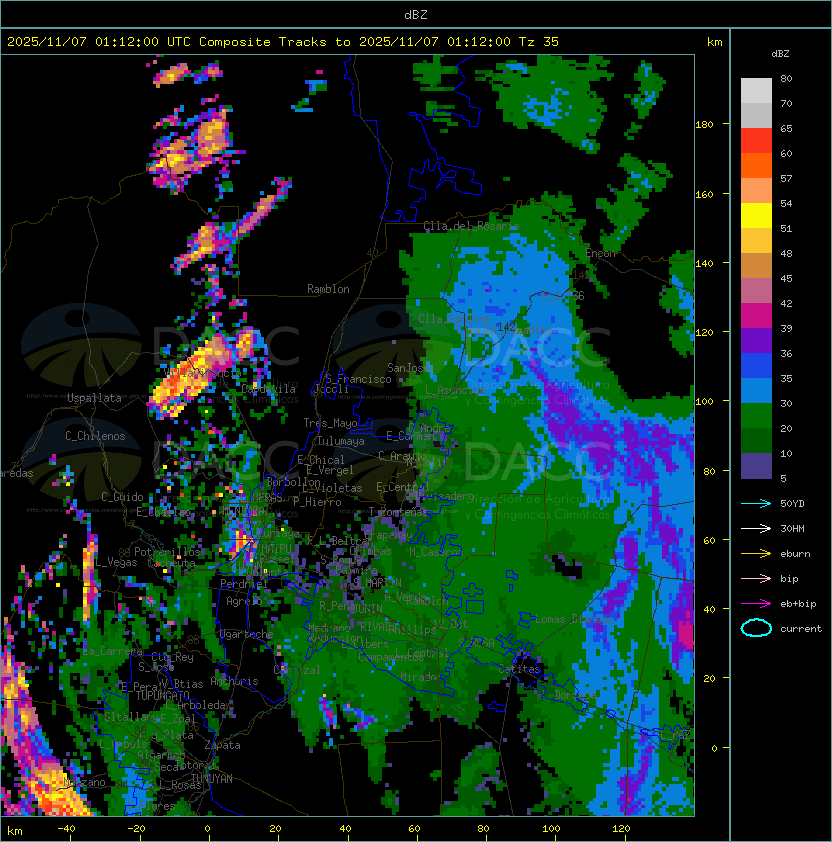Click the 'TUPUNGATO' map label
832x842 pixels.
[x=163, y=695]
